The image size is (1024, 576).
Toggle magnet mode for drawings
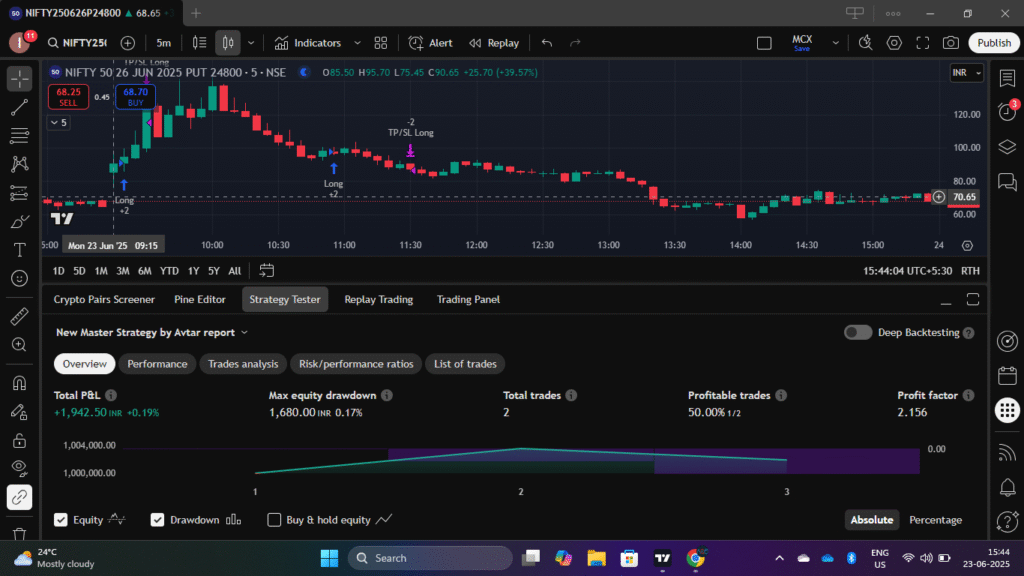tap(20, 383)
